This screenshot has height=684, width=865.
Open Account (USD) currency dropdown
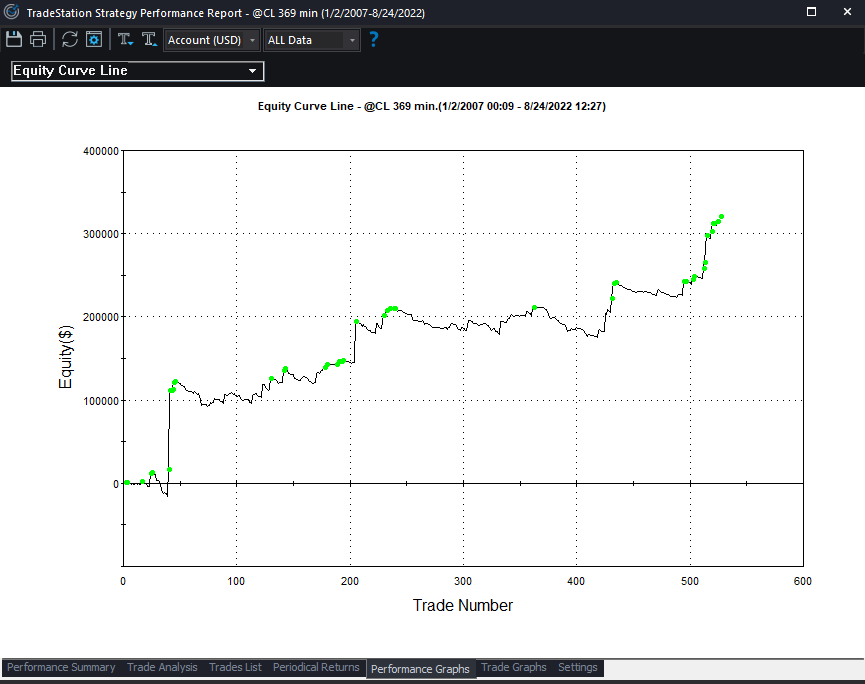click(212, 40)
